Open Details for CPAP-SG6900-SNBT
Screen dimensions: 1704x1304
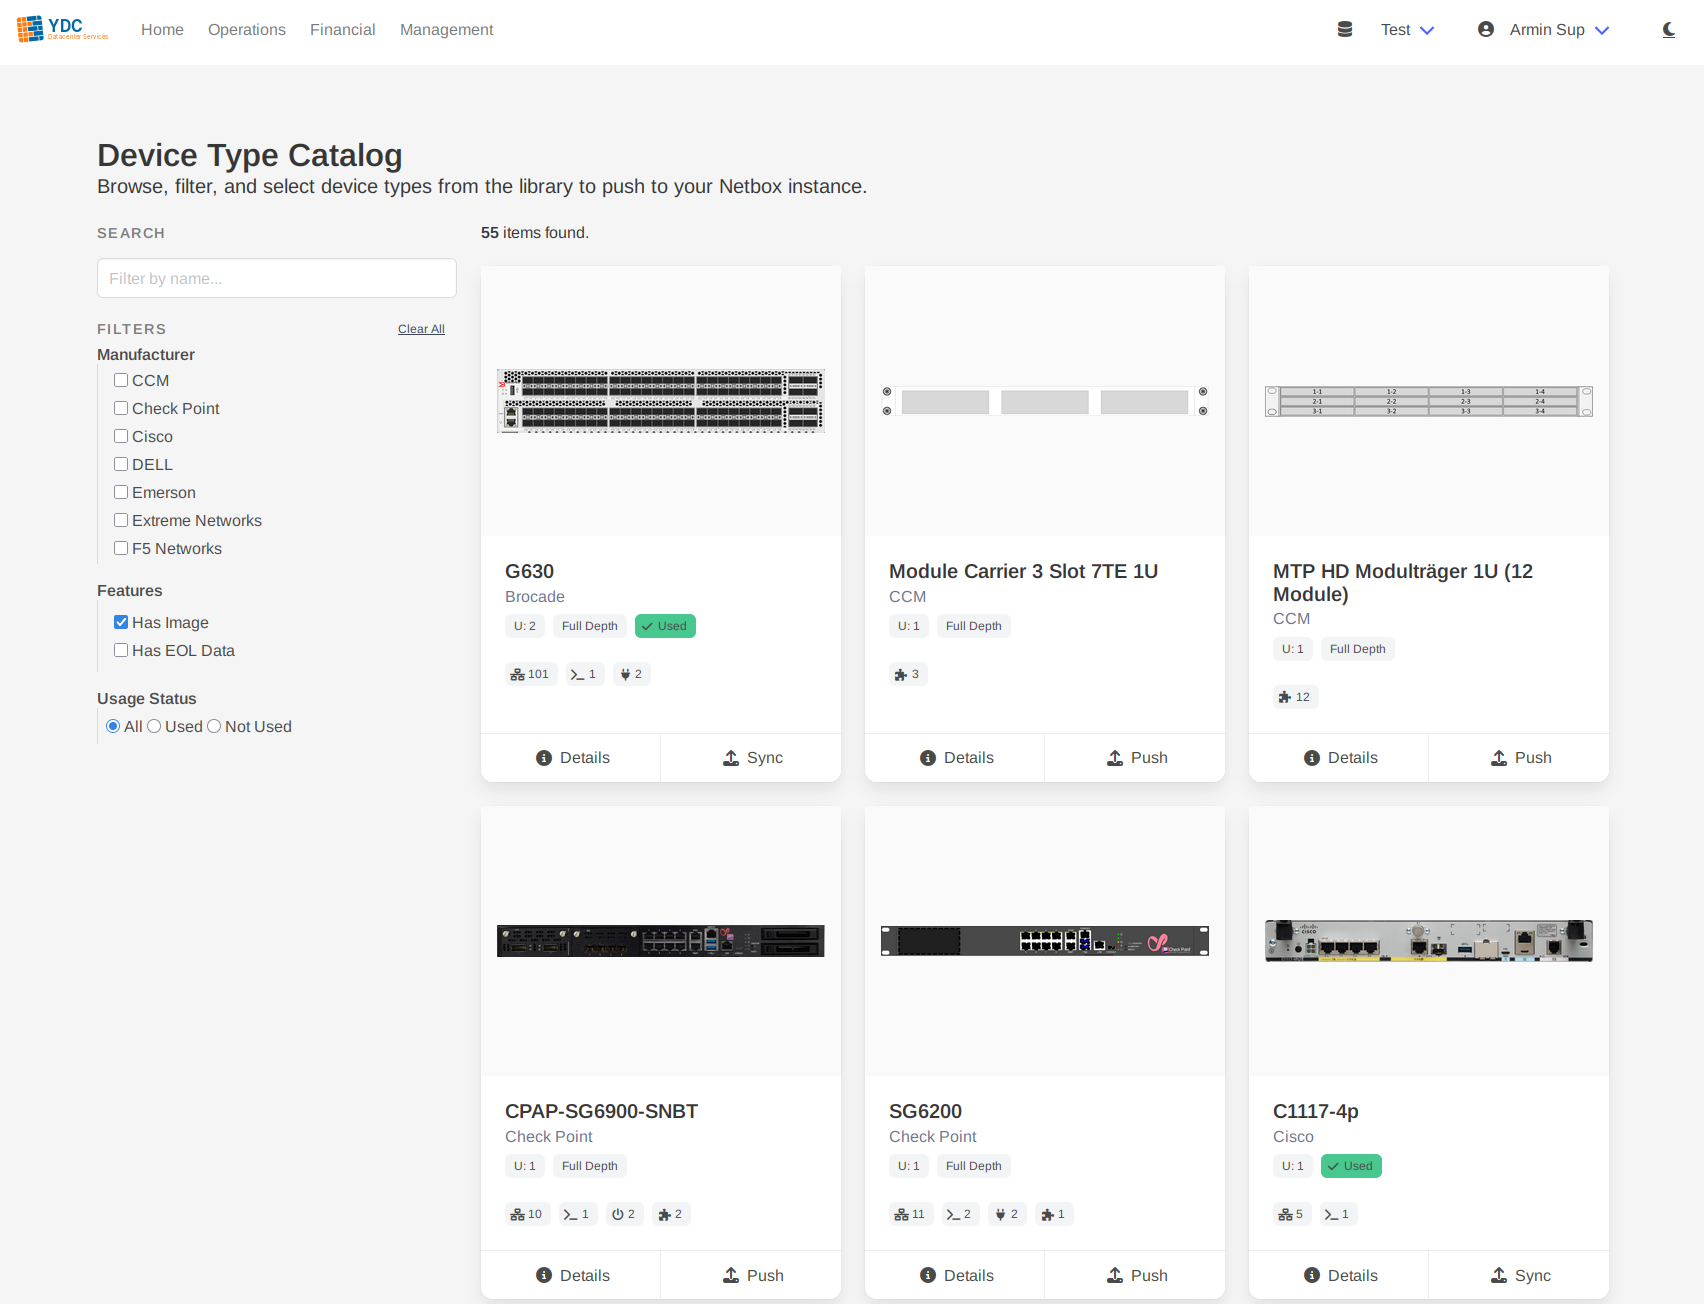(571, 1275)
